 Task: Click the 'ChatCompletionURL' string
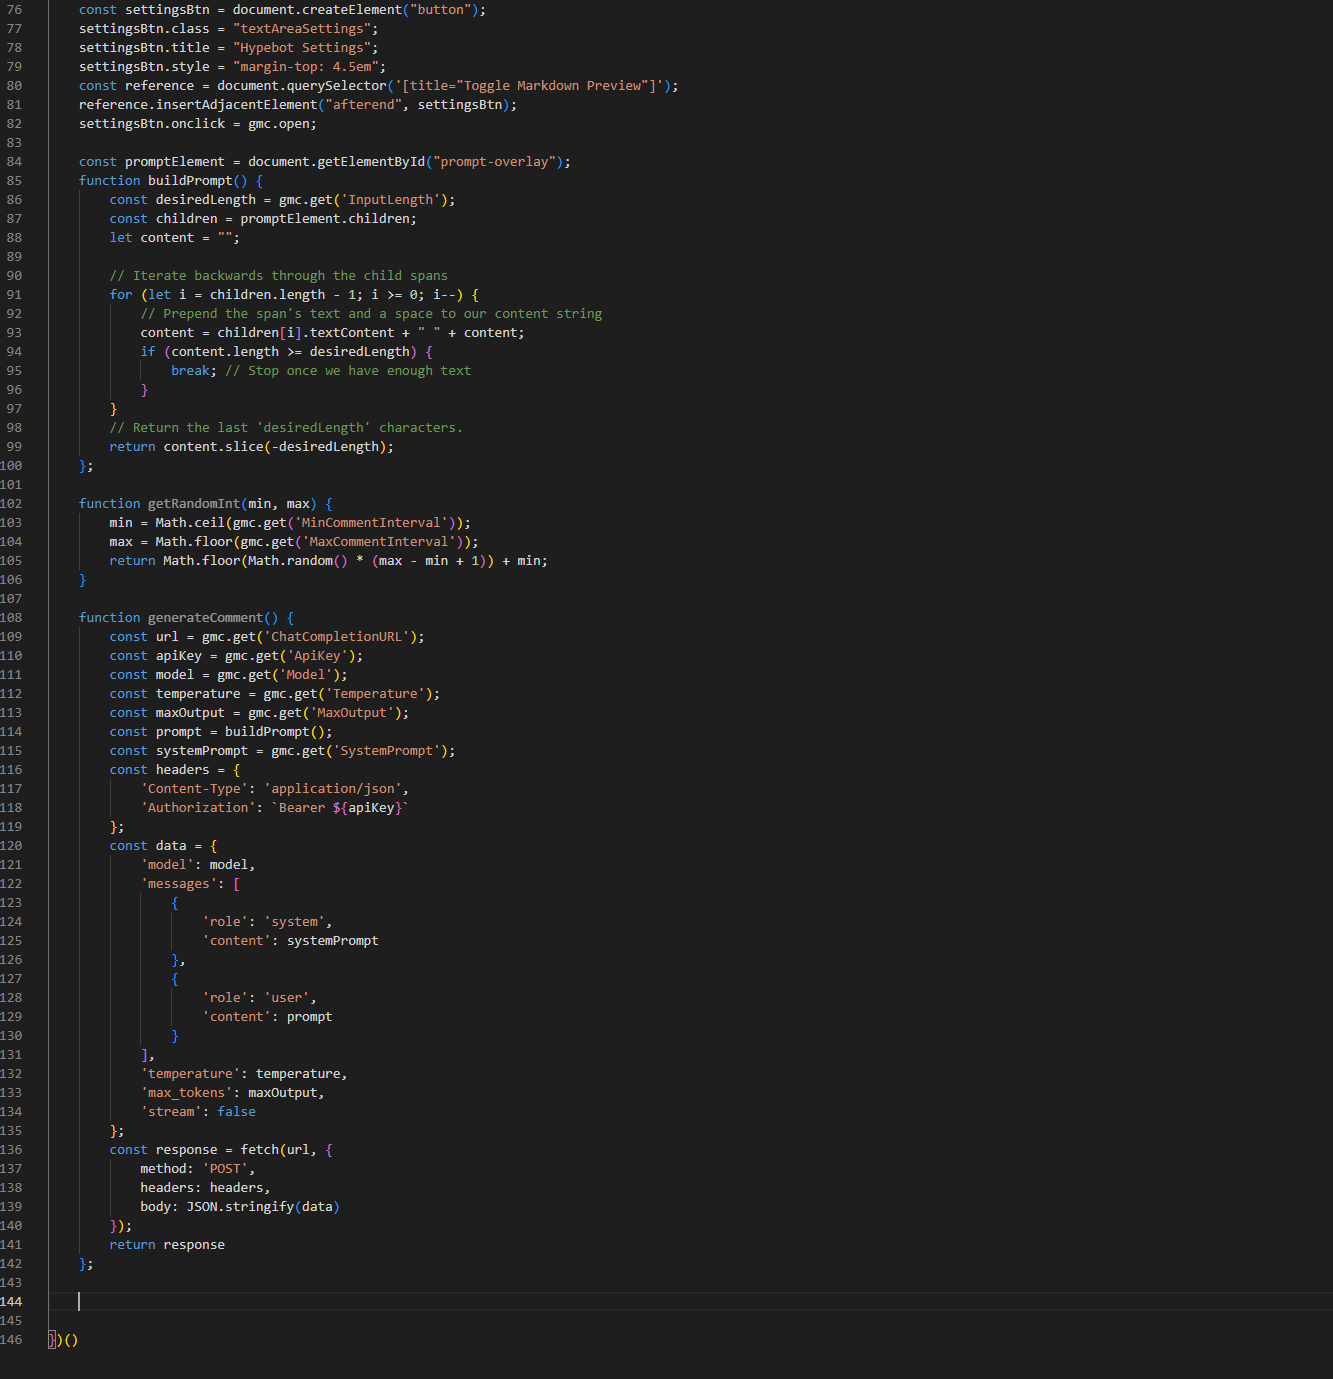pos(337,637)
